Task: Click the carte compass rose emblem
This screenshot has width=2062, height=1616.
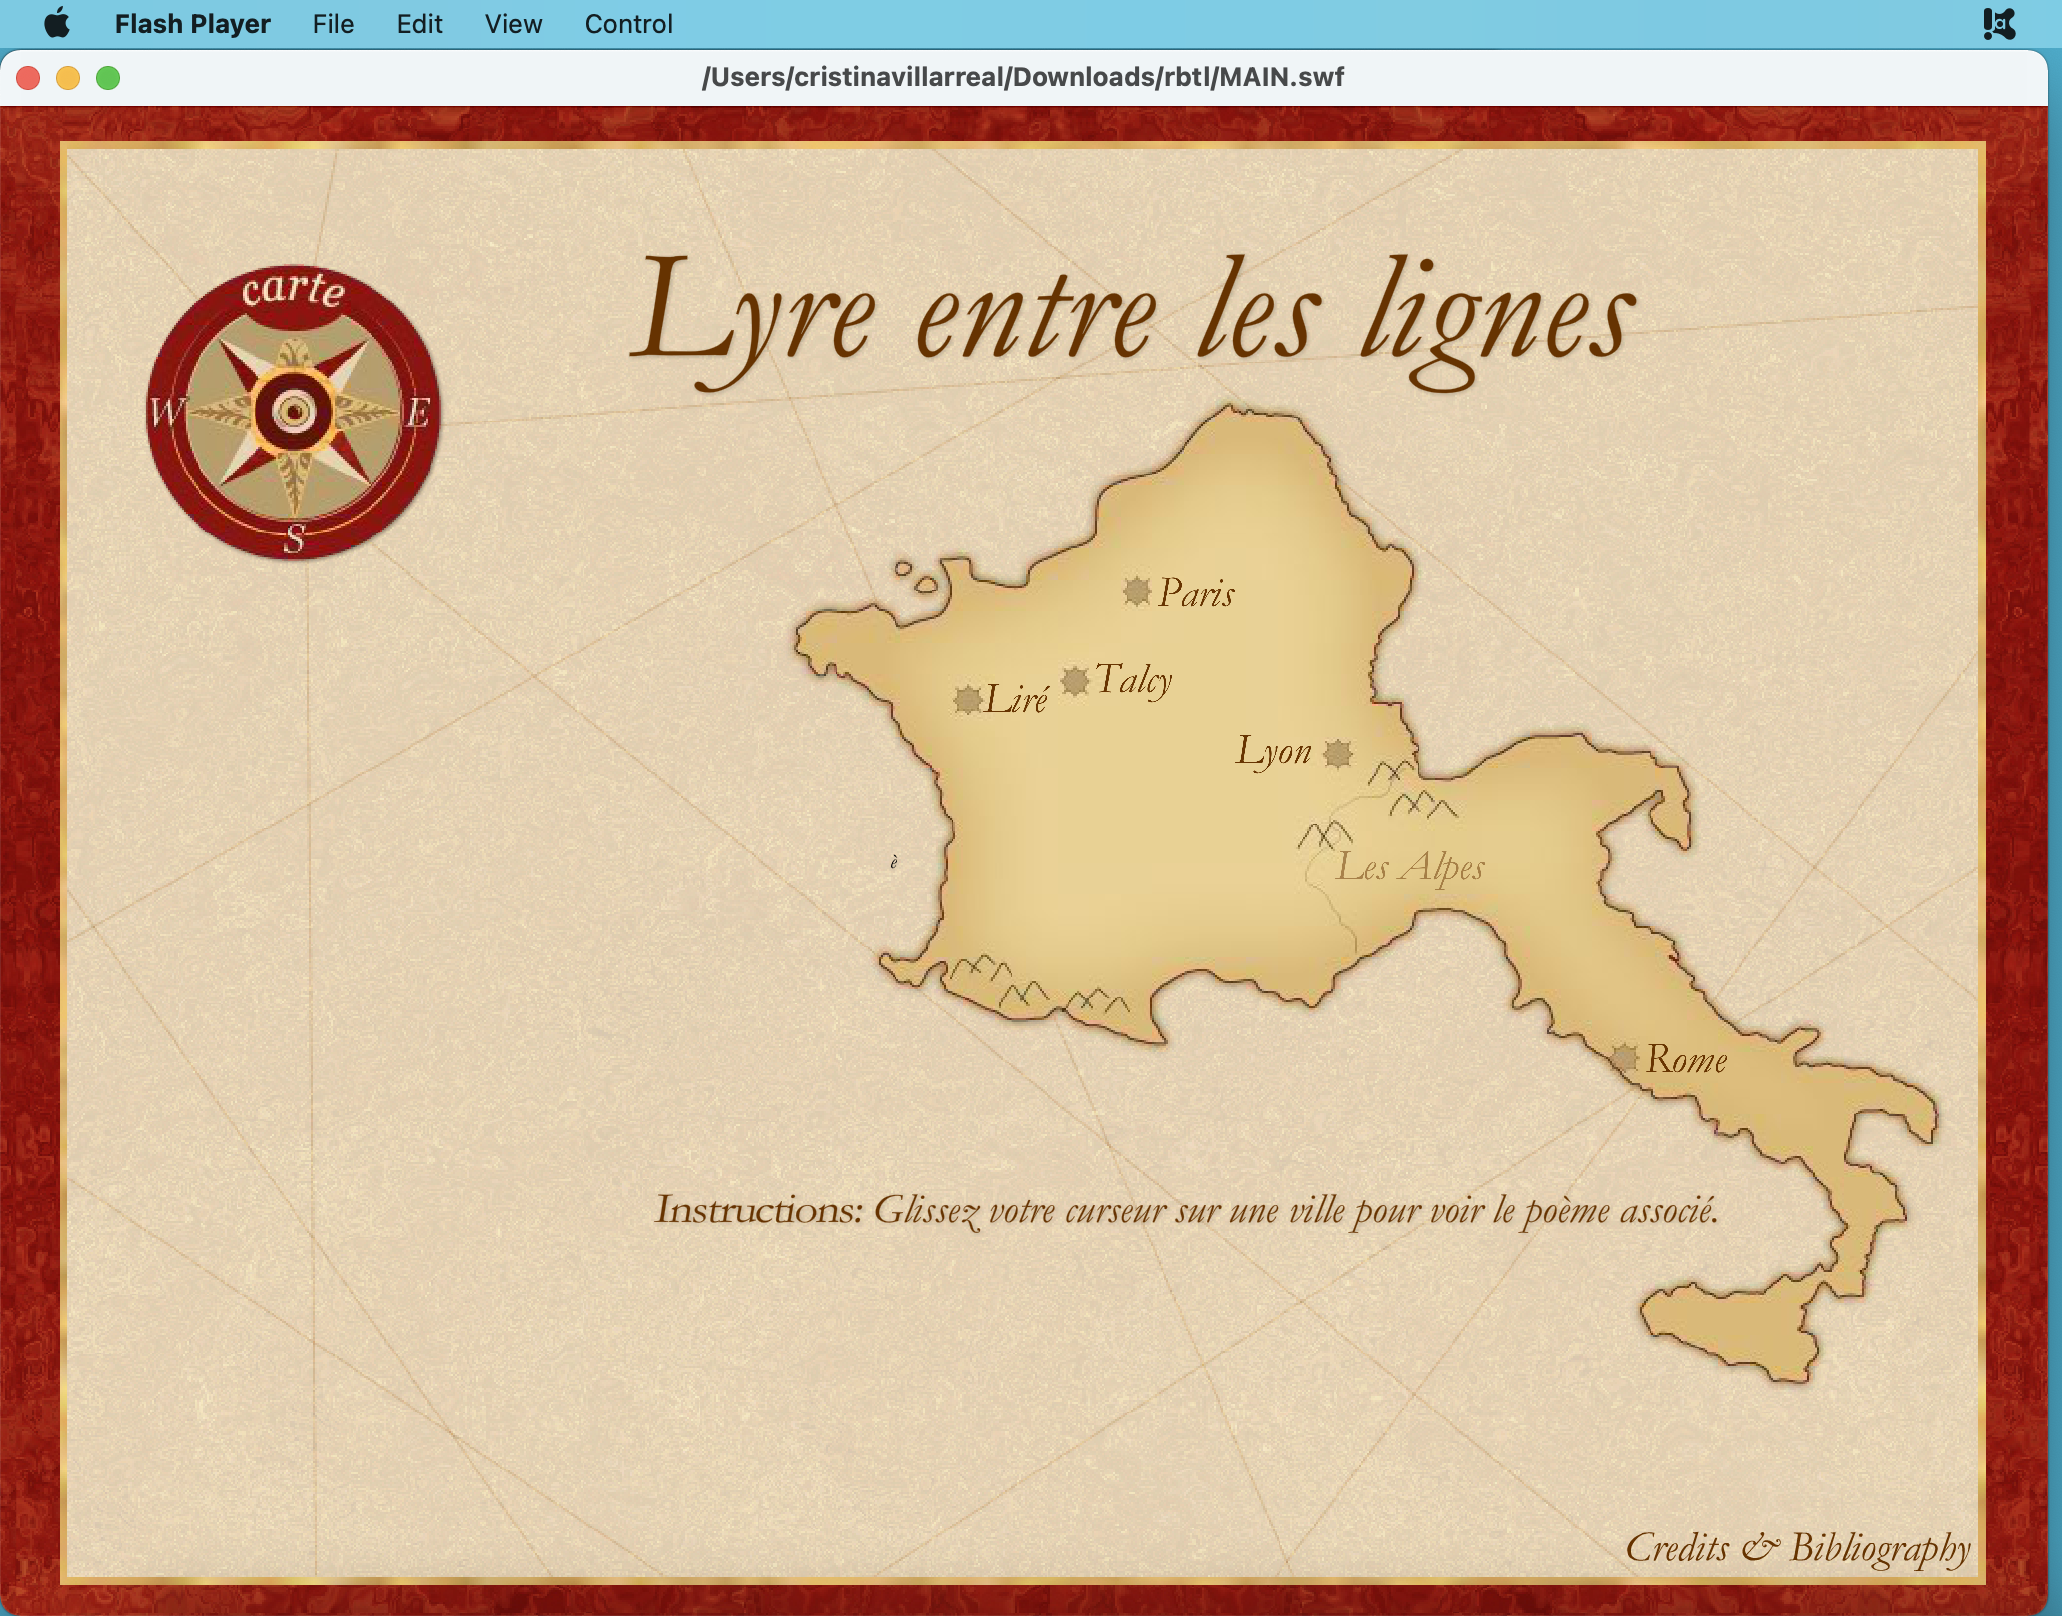Action: pyautogui.click(x=293, y=411)
